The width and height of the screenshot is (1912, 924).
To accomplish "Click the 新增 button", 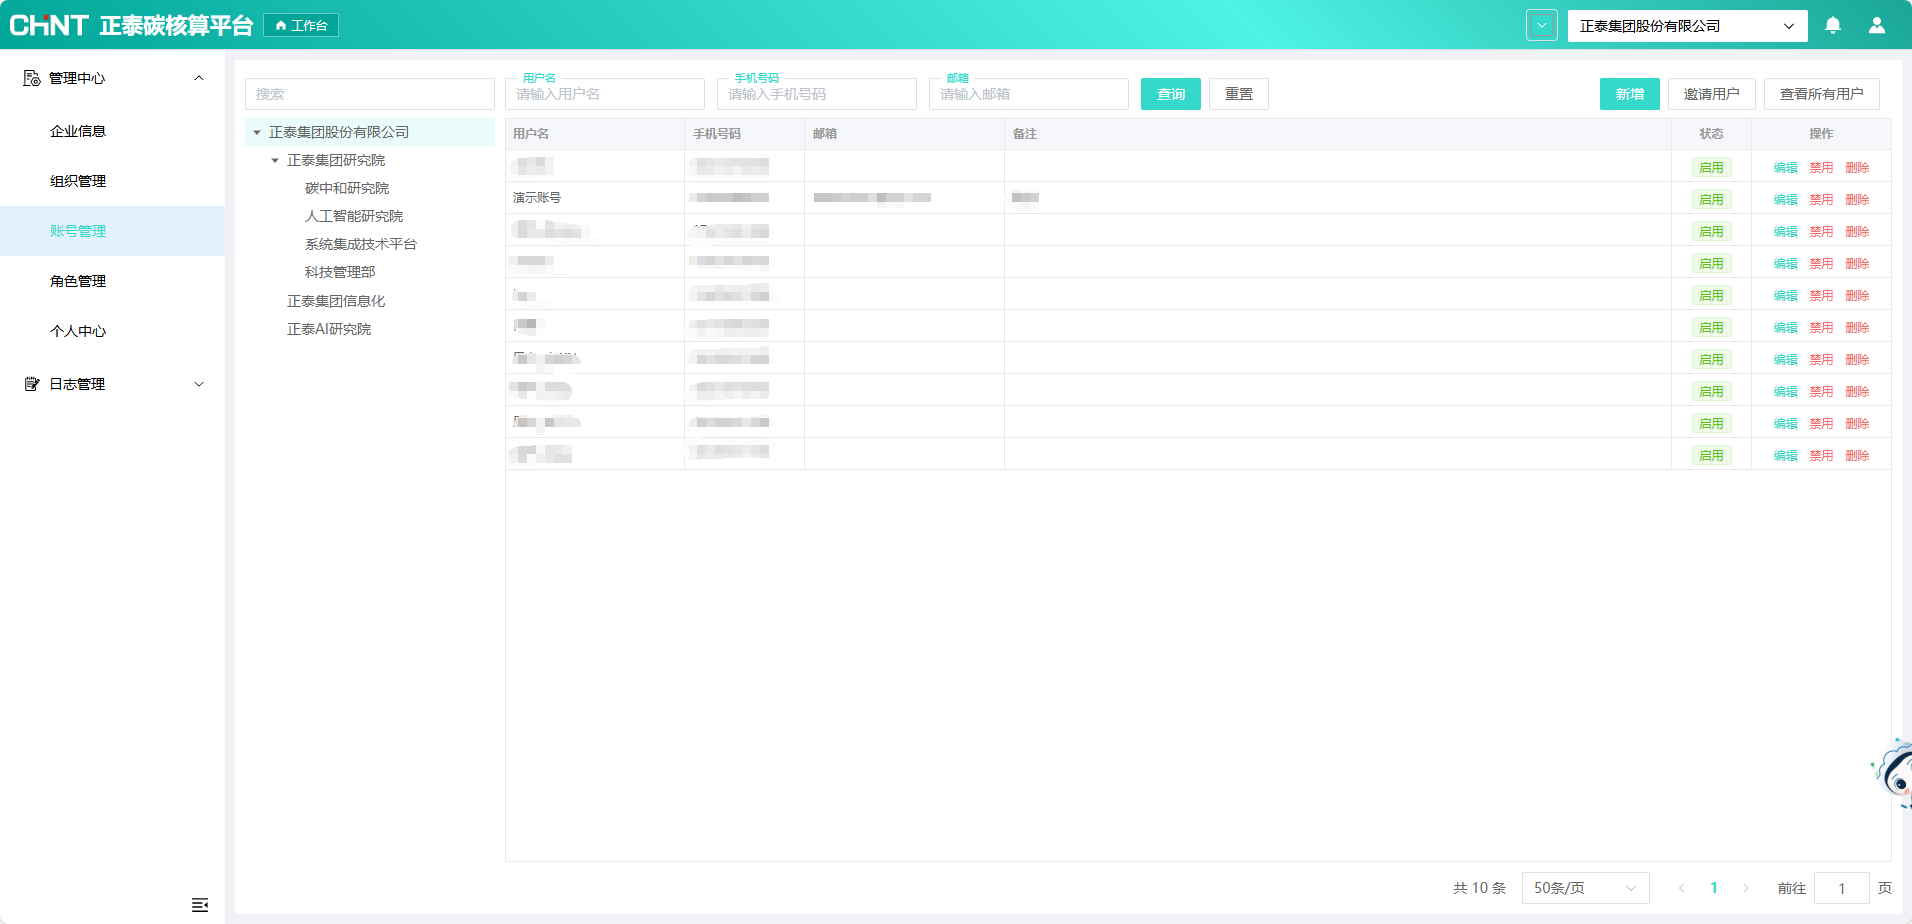I will click(1630, 94).
